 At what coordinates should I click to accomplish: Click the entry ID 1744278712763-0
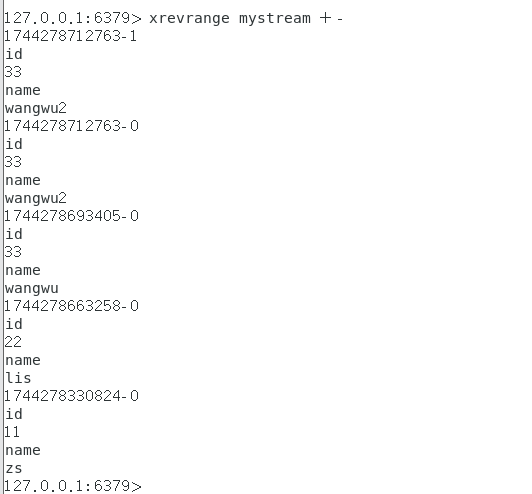[x=71, y=126]
